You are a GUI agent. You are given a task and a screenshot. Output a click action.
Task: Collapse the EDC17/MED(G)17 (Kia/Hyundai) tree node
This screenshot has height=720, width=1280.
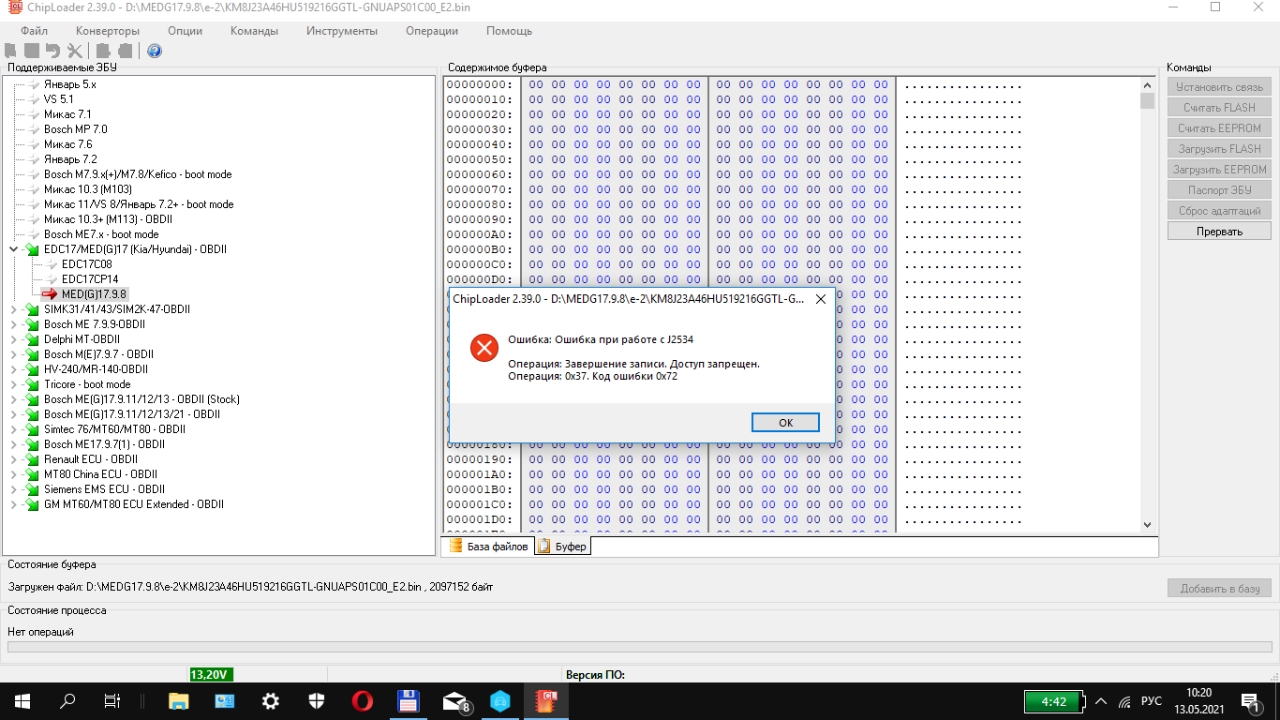tap(14, 249)
